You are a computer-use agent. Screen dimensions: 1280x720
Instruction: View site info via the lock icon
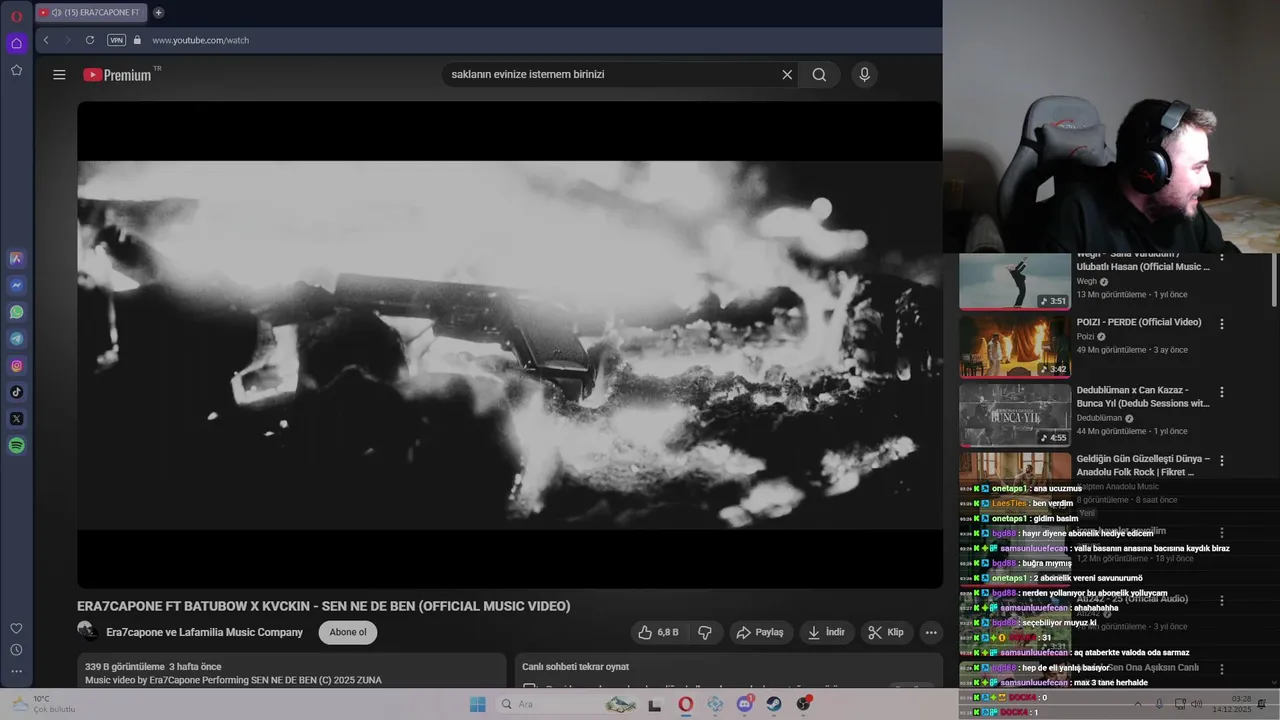click(x=138, y=40)
